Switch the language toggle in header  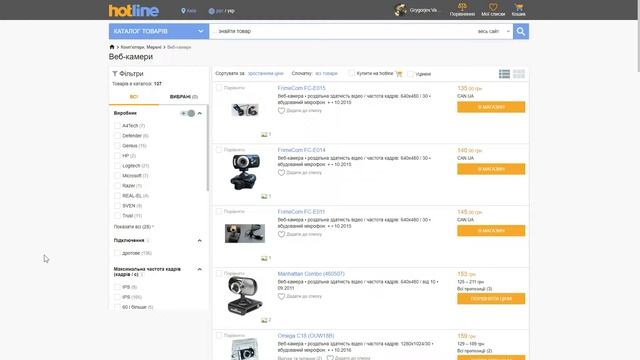click(222, 11)
